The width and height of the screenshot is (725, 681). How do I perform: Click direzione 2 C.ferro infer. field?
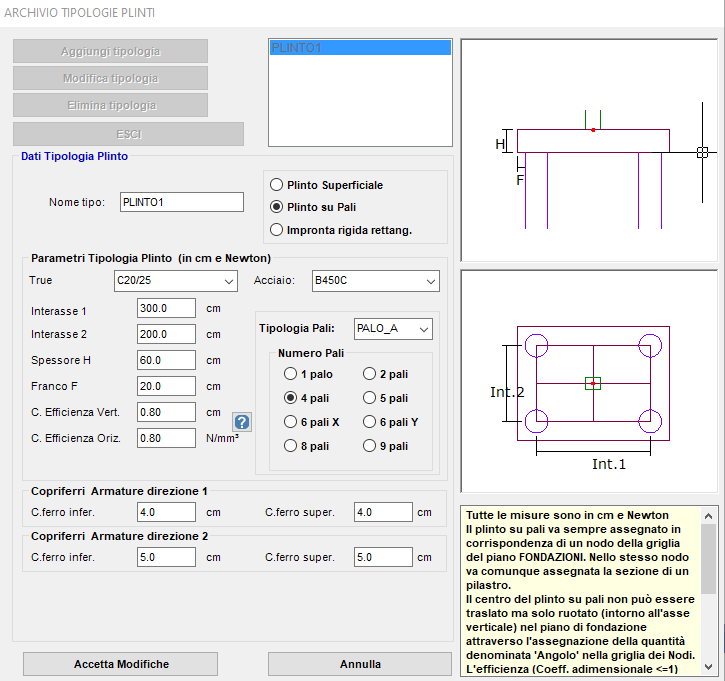click(166, 557)
